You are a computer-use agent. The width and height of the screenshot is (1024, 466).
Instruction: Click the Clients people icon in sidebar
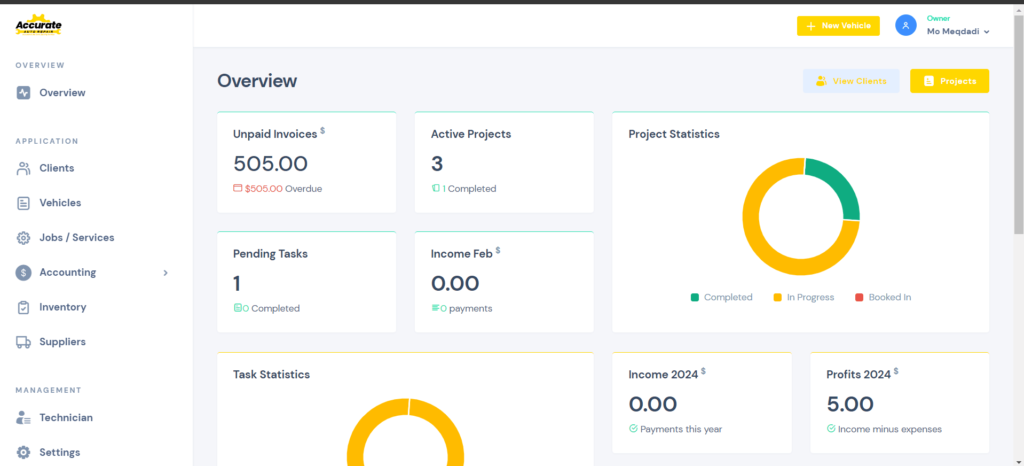24,168
